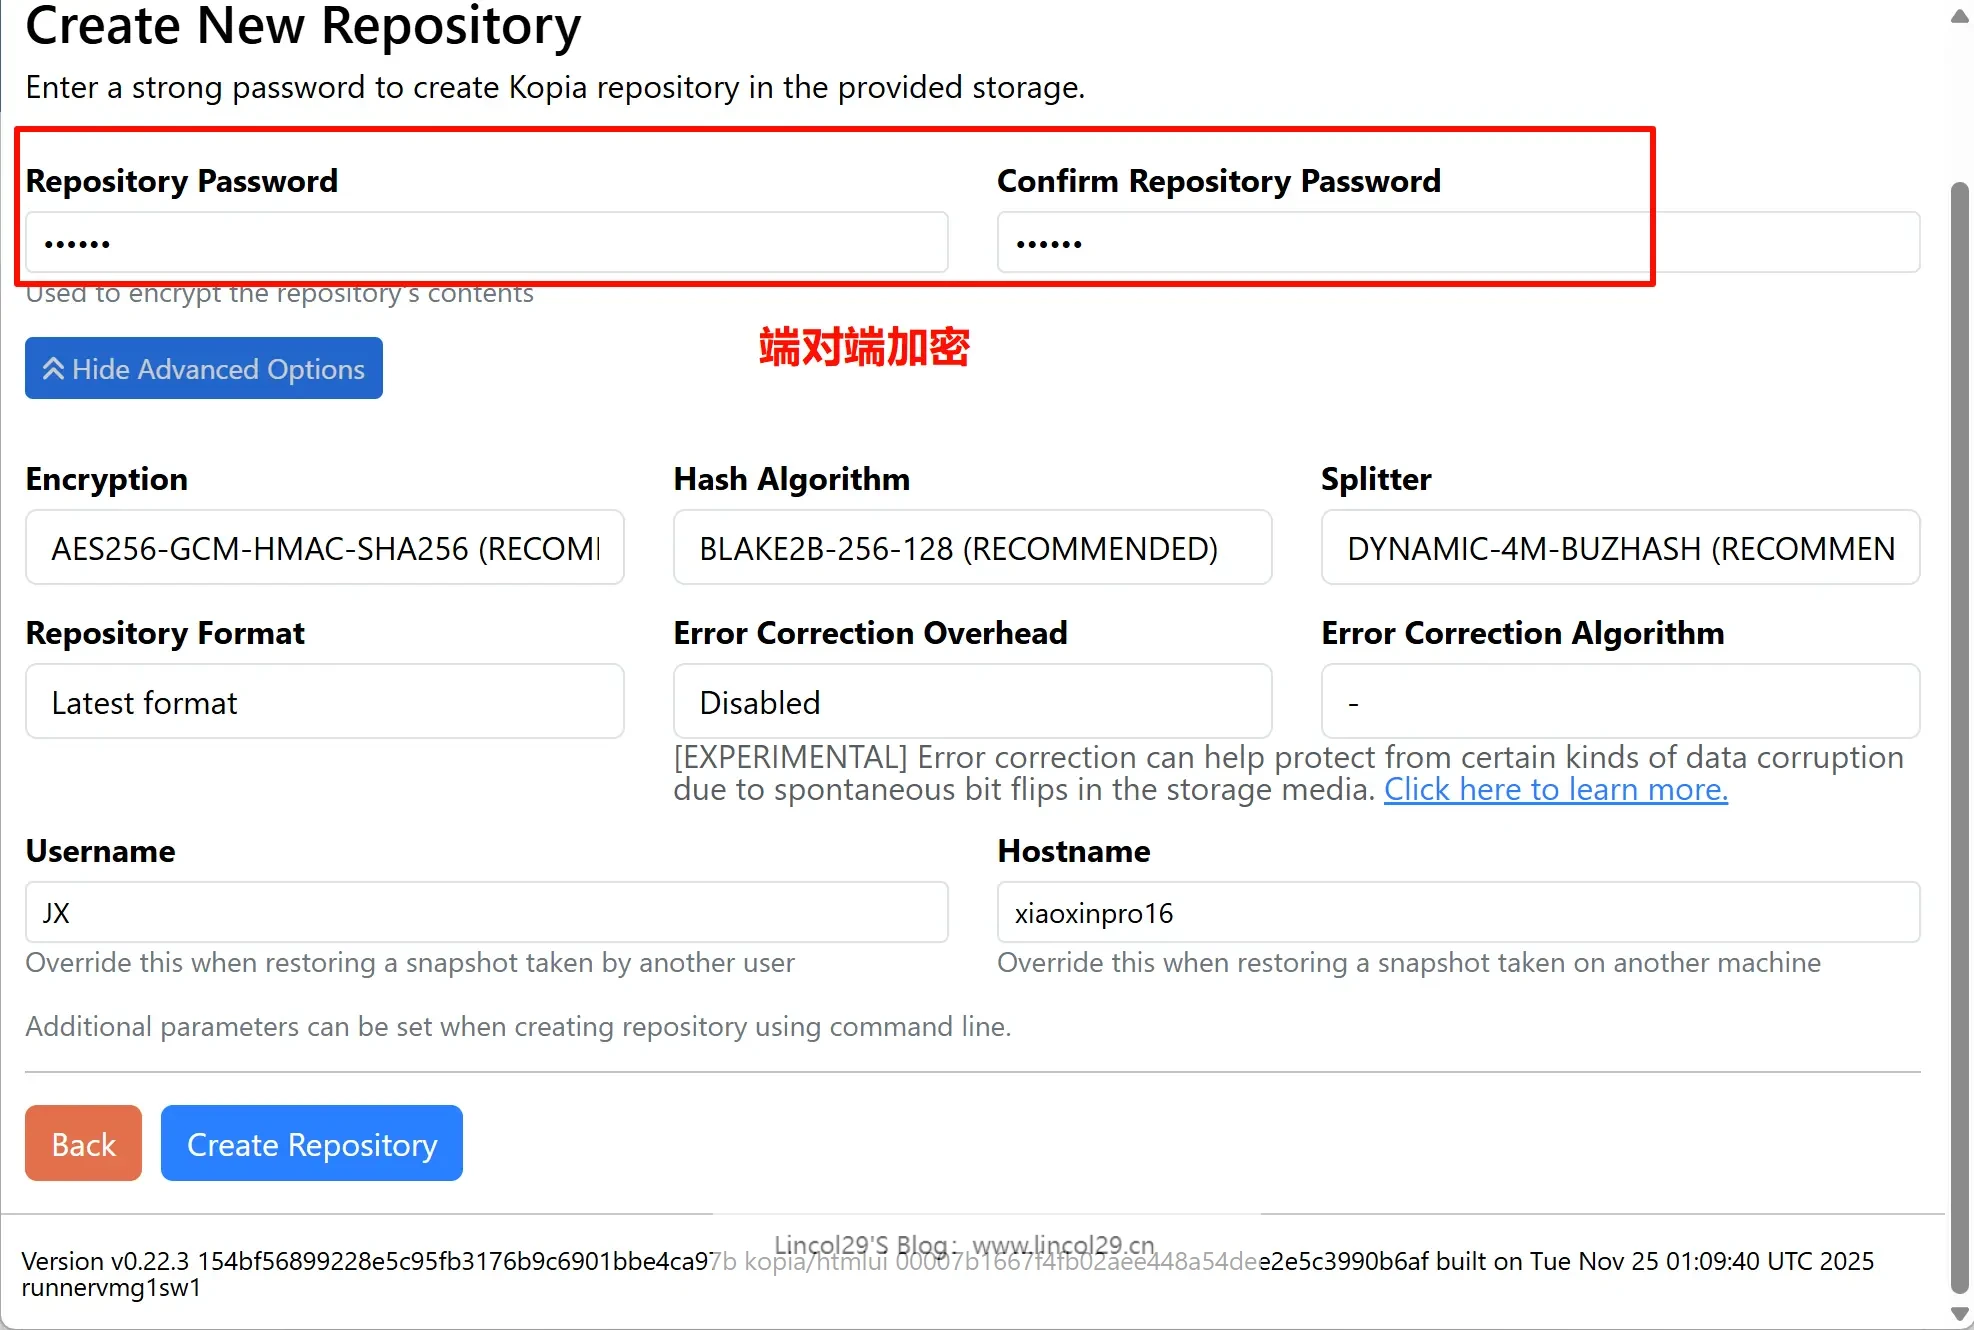Open the Error Correction Algorithm dropdown
Image resolution: width=1974 pixels, height=1330 pixels.
1620,701
